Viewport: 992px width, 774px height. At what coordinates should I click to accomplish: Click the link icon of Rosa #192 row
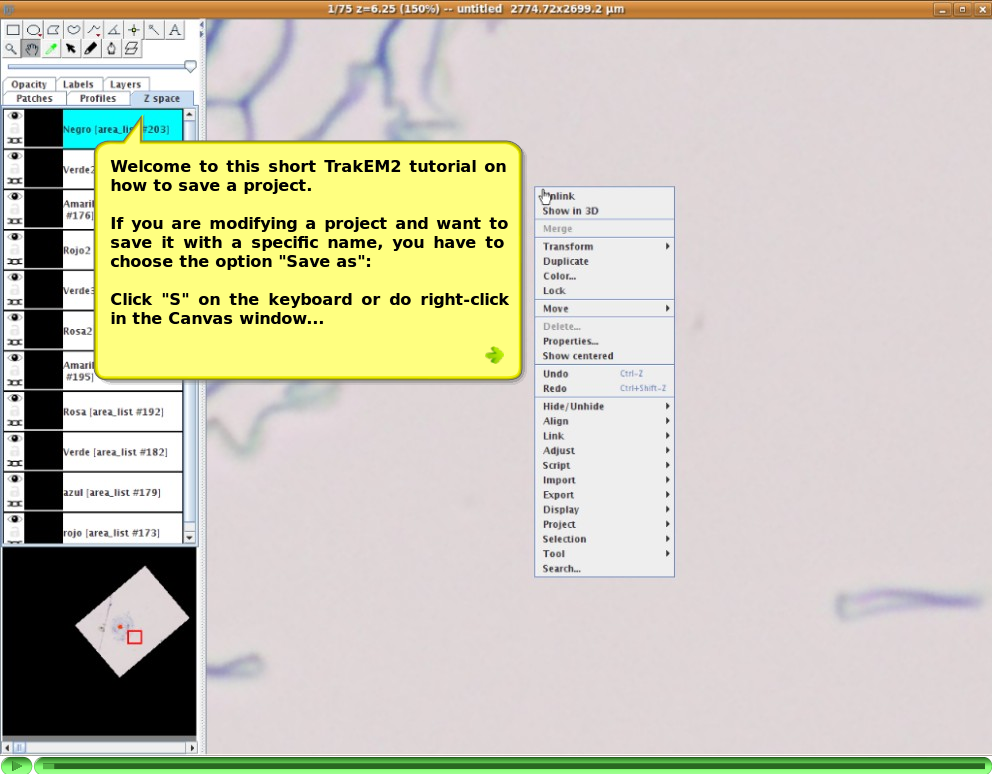[15, 423]
